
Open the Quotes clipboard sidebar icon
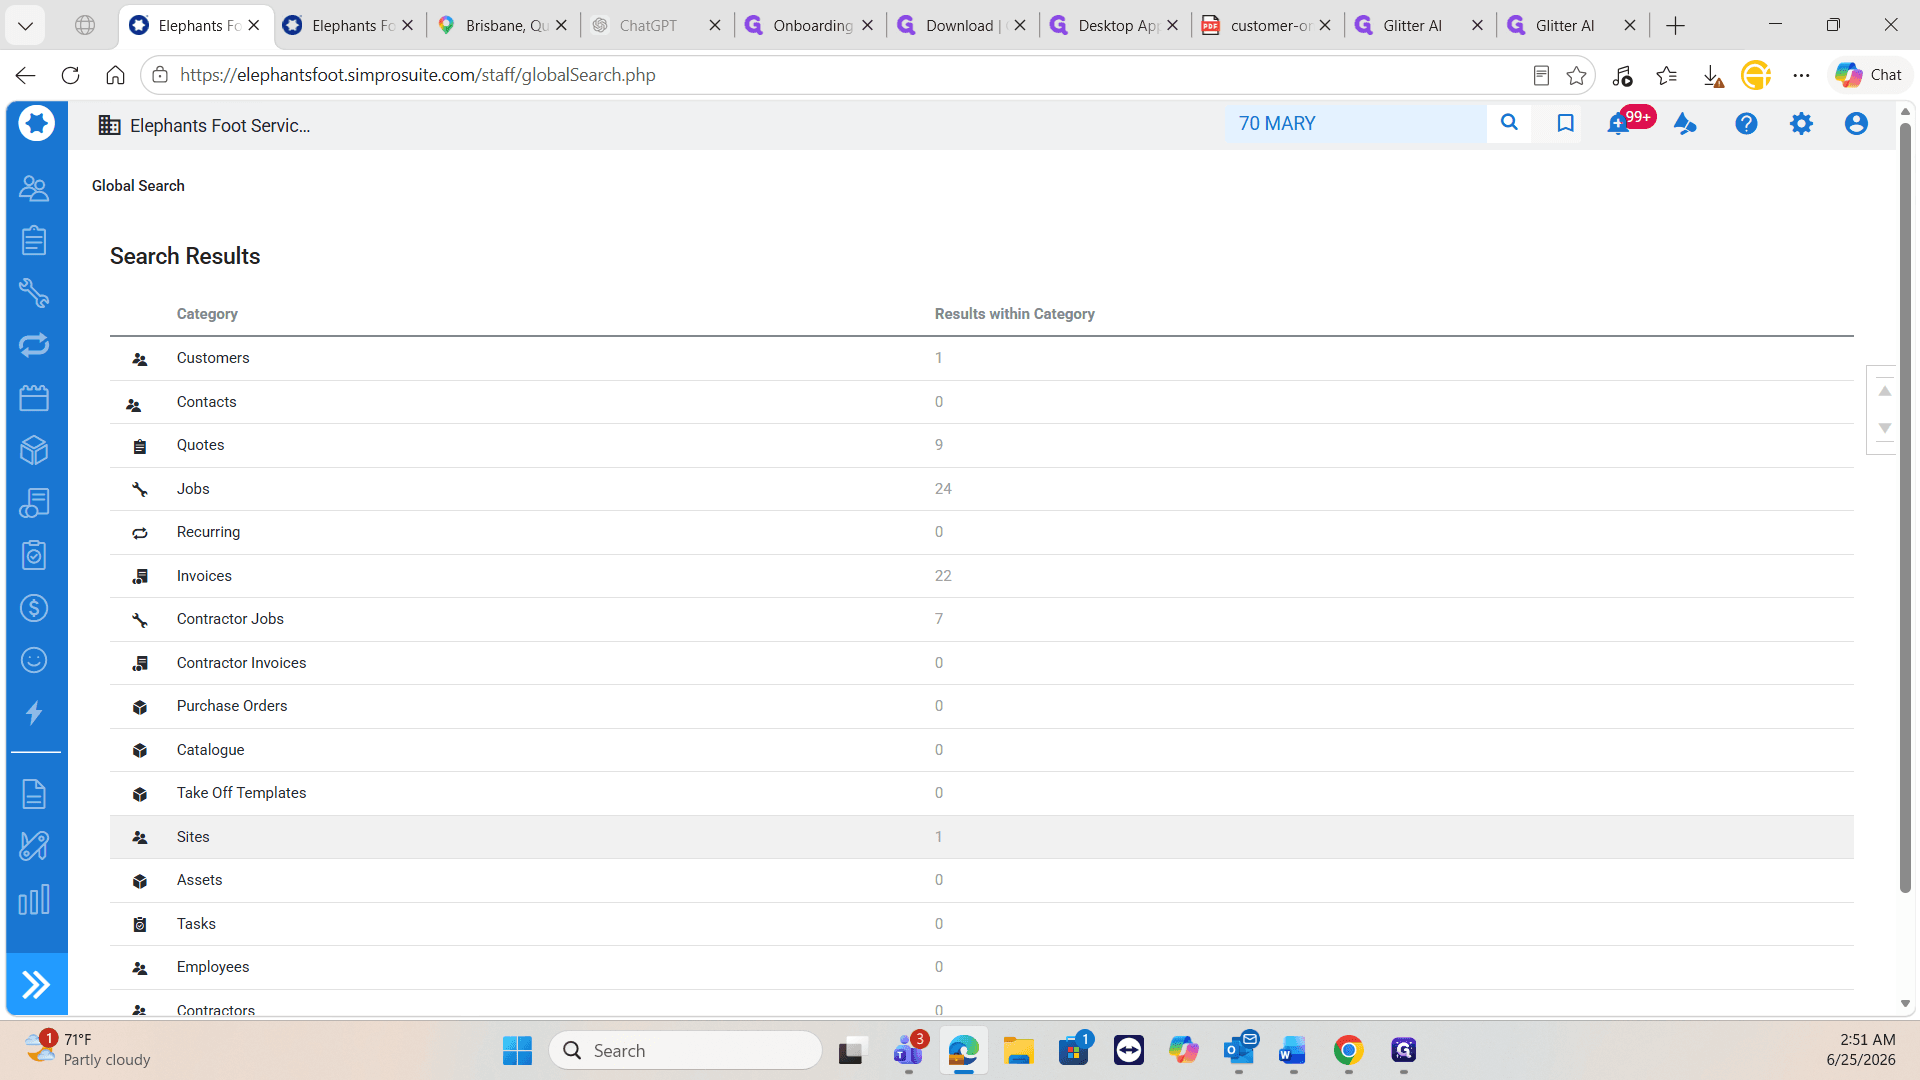(x=34, y=240)
